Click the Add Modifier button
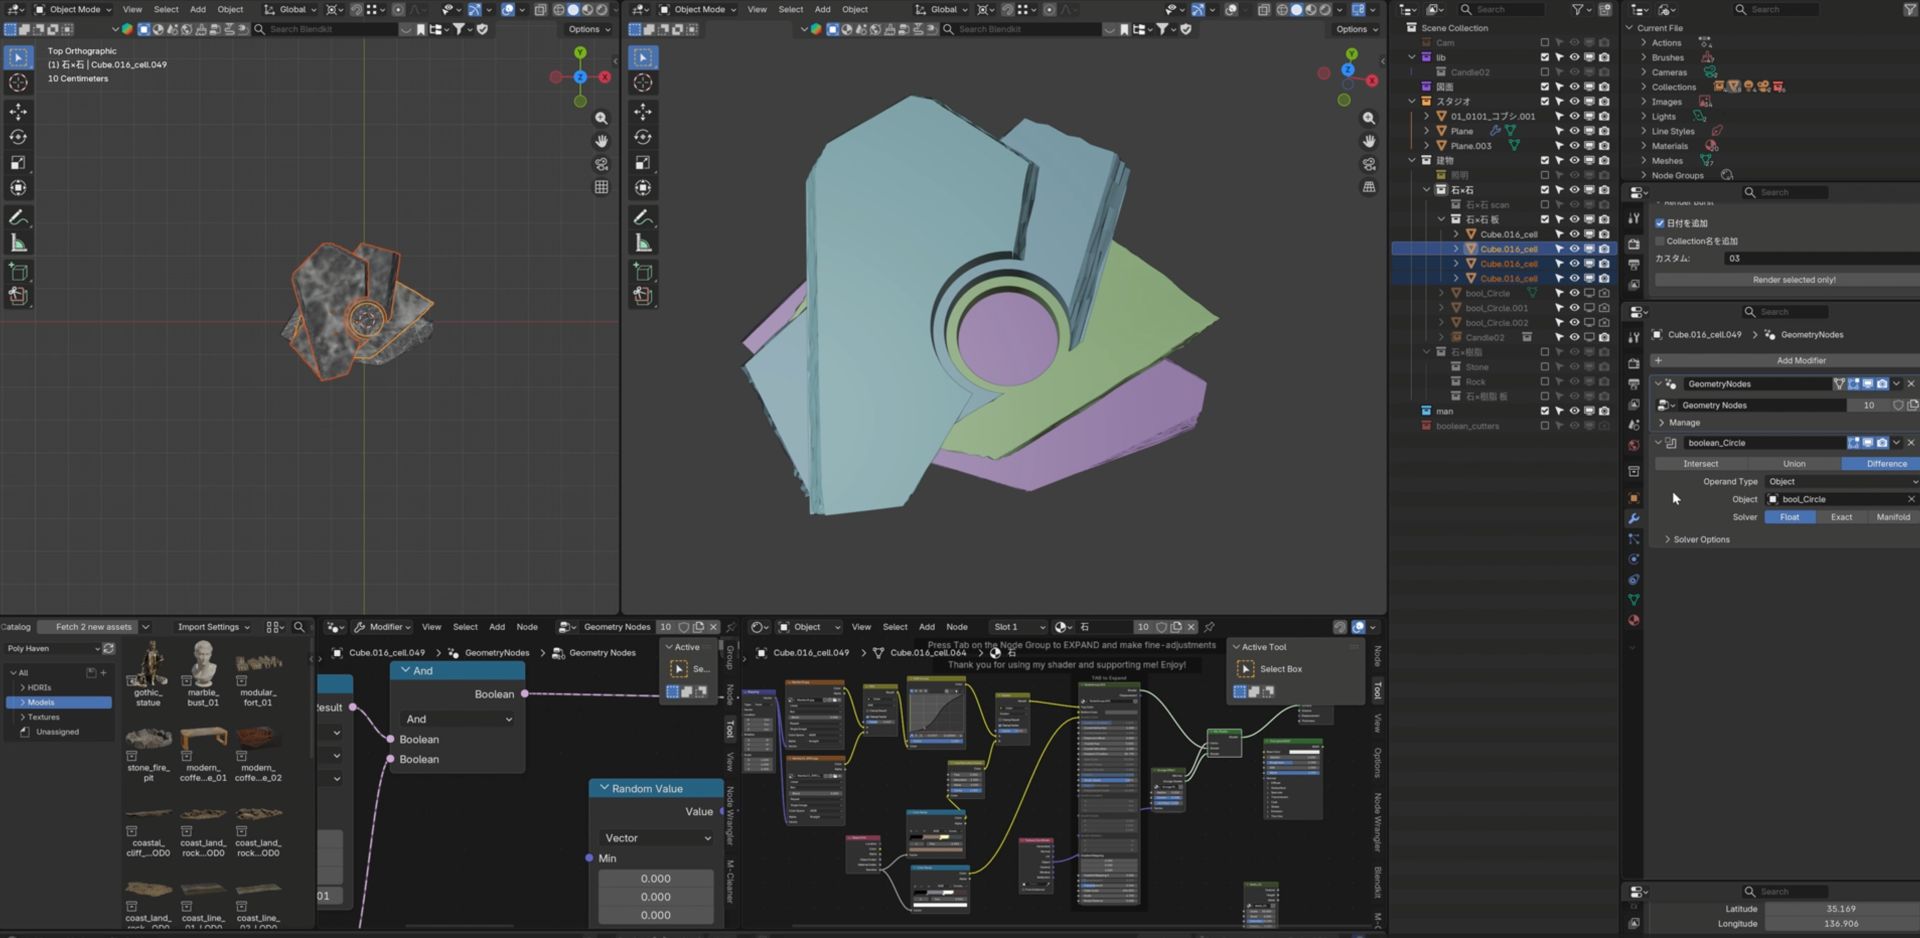1920x938 pixels. coord(1785,360)
